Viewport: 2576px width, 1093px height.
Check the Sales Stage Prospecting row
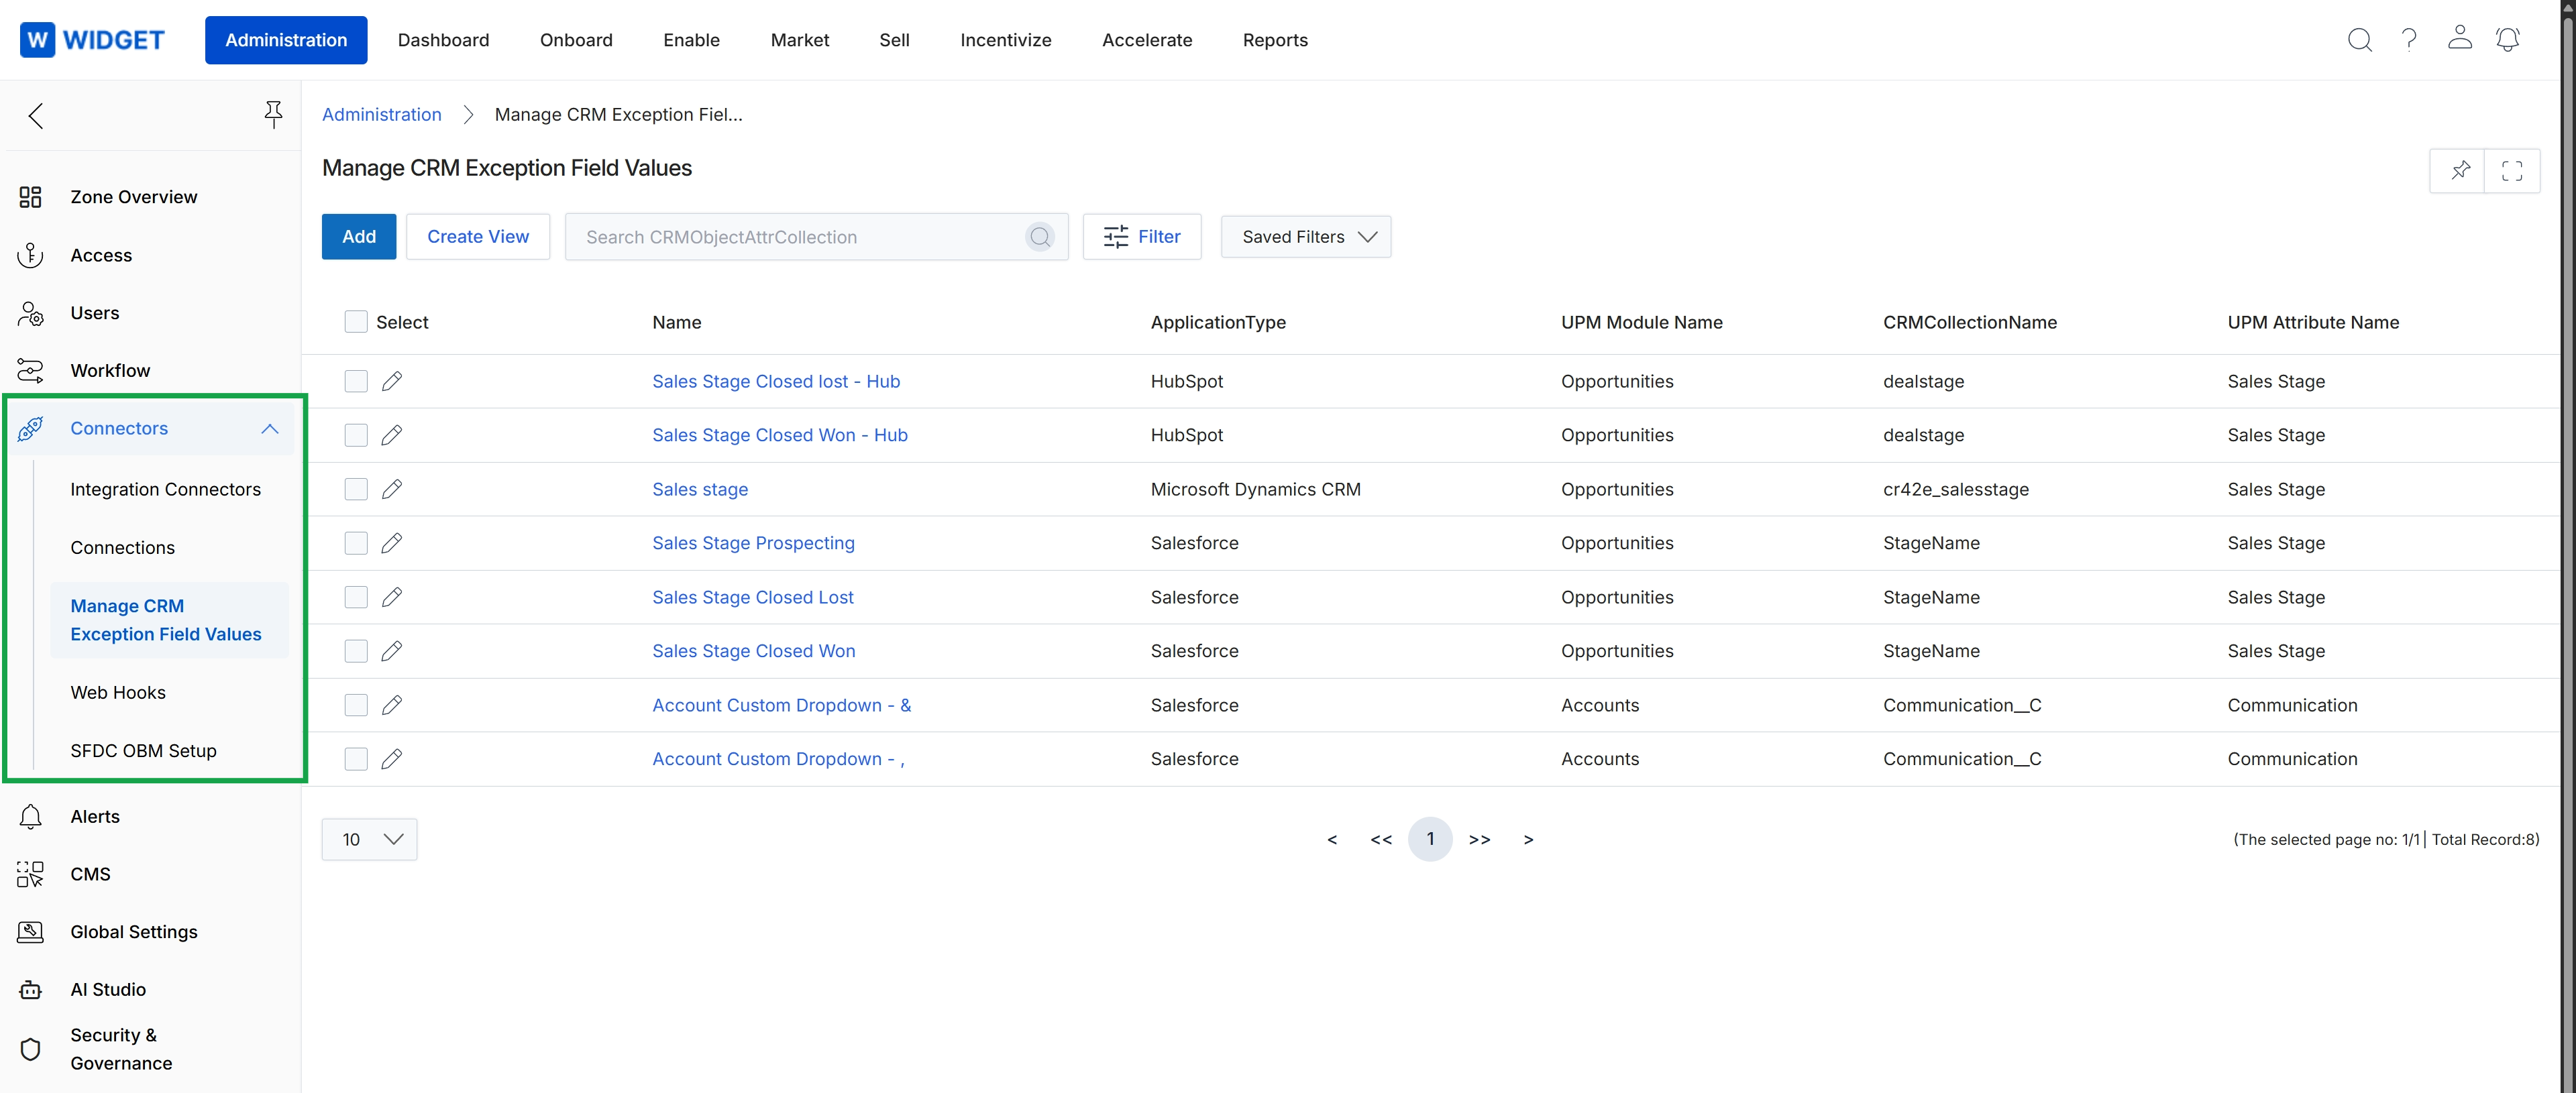[356, 543]
